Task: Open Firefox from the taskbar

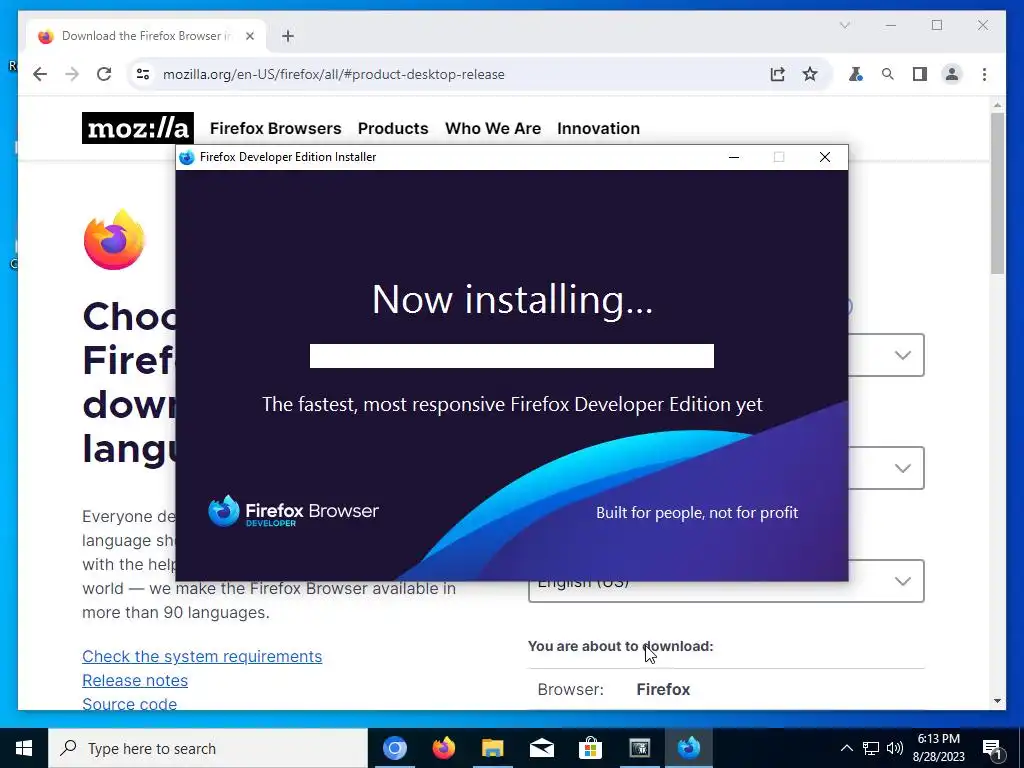Action: [443, 748]
